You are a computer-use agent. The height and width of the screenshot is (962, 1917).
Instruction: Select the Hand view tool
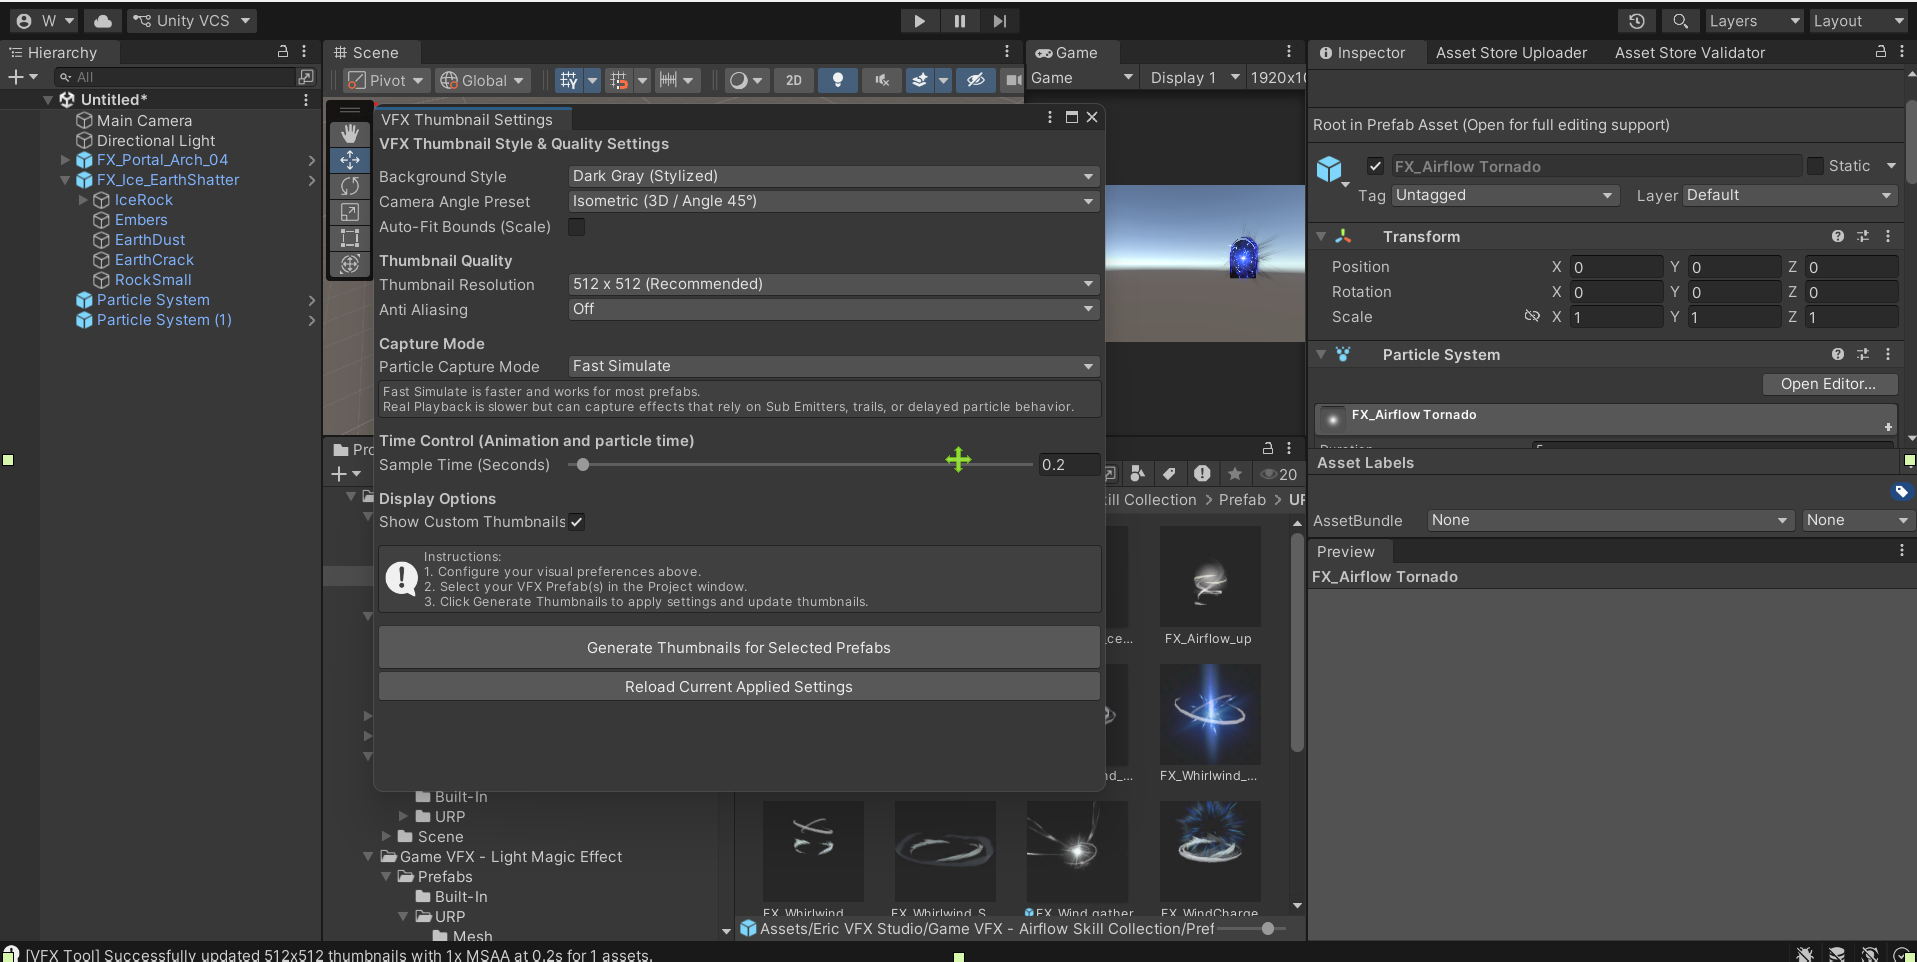pyautogui.click(x=350, y=134)
